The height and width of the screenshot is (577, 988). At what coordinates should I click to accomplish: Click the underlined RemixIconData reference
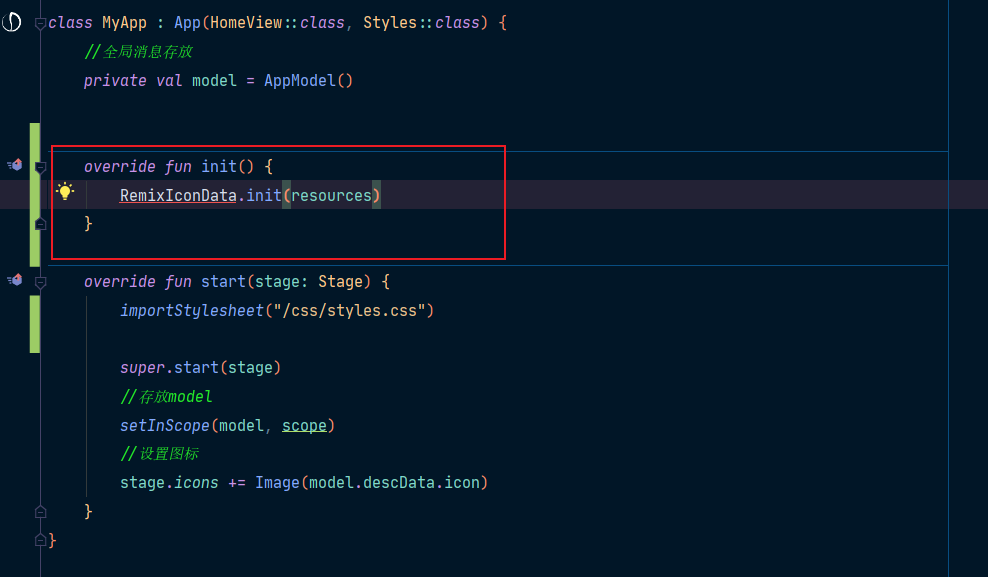pyautogui.click(x=178, y=195)
